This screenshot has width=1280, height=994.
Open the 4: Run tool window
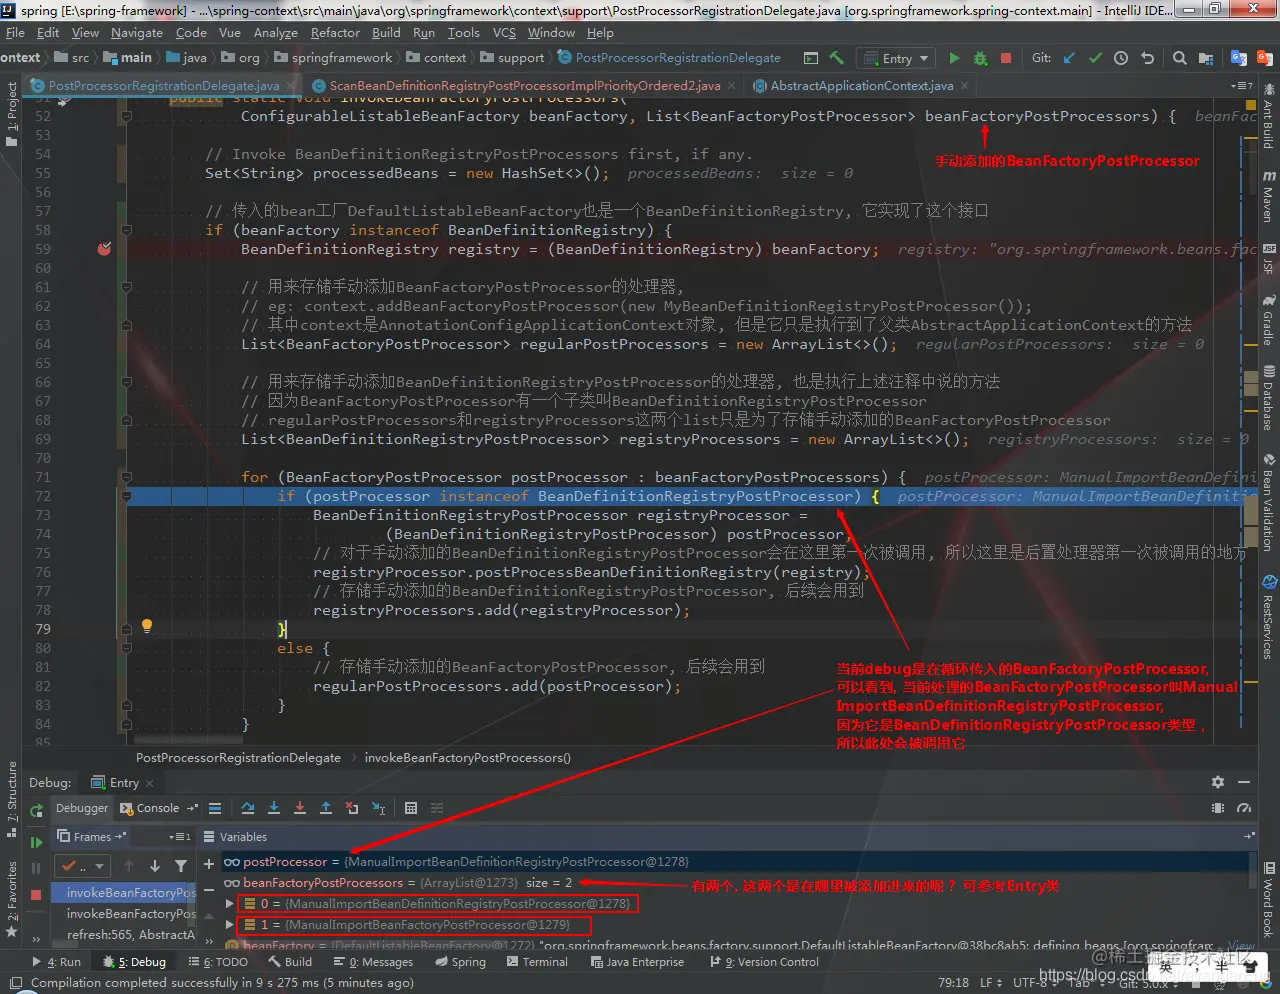point(57,962)
